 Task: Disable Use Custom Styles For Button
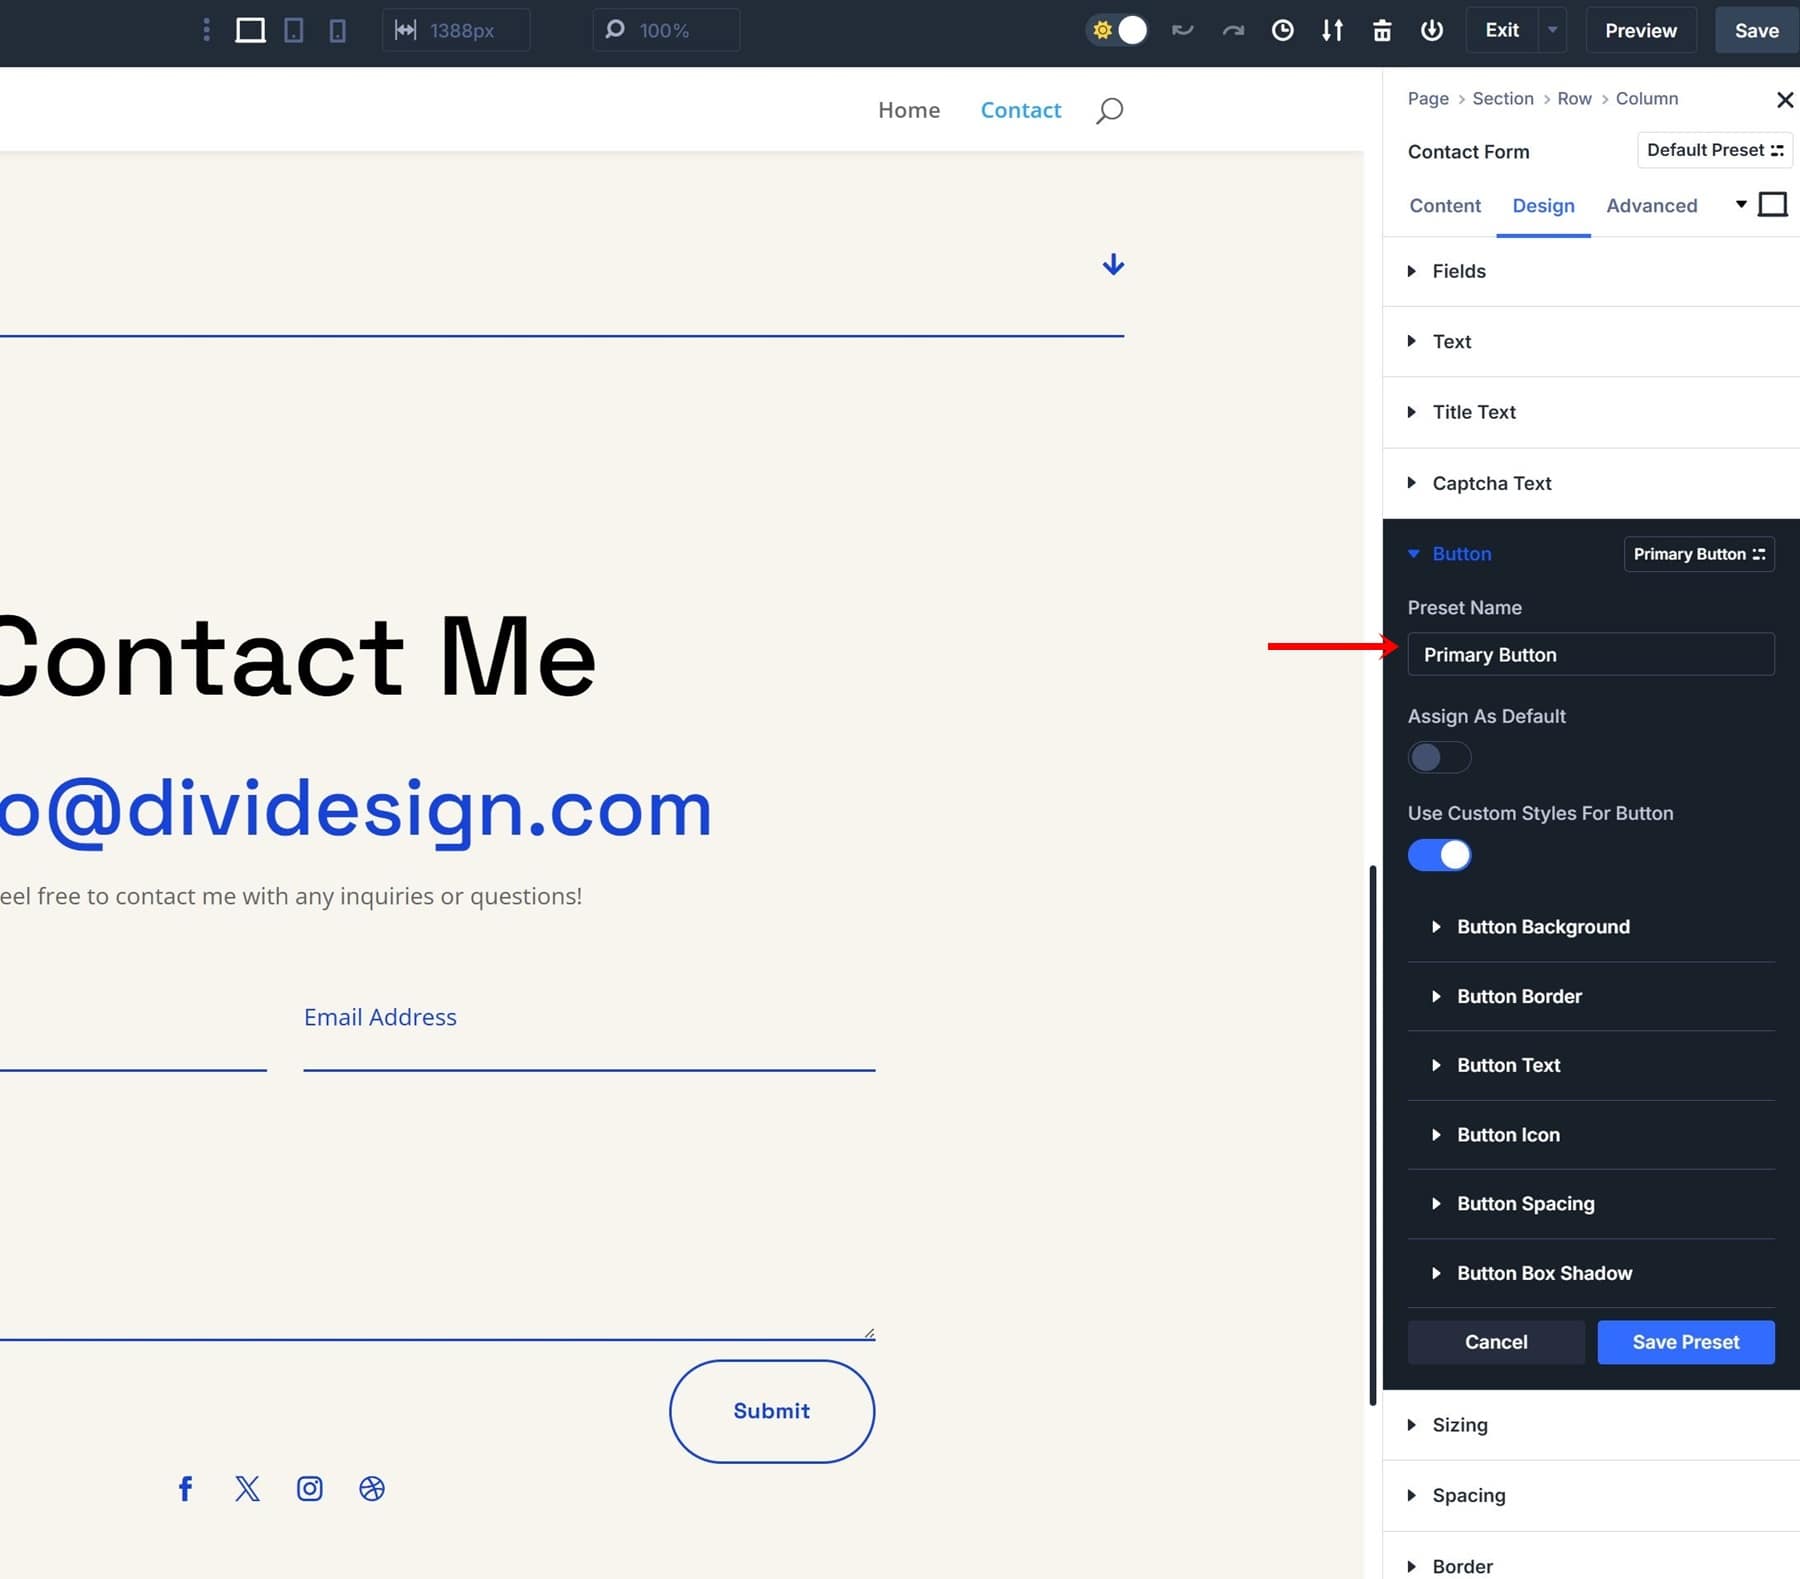pos(1439,855)
